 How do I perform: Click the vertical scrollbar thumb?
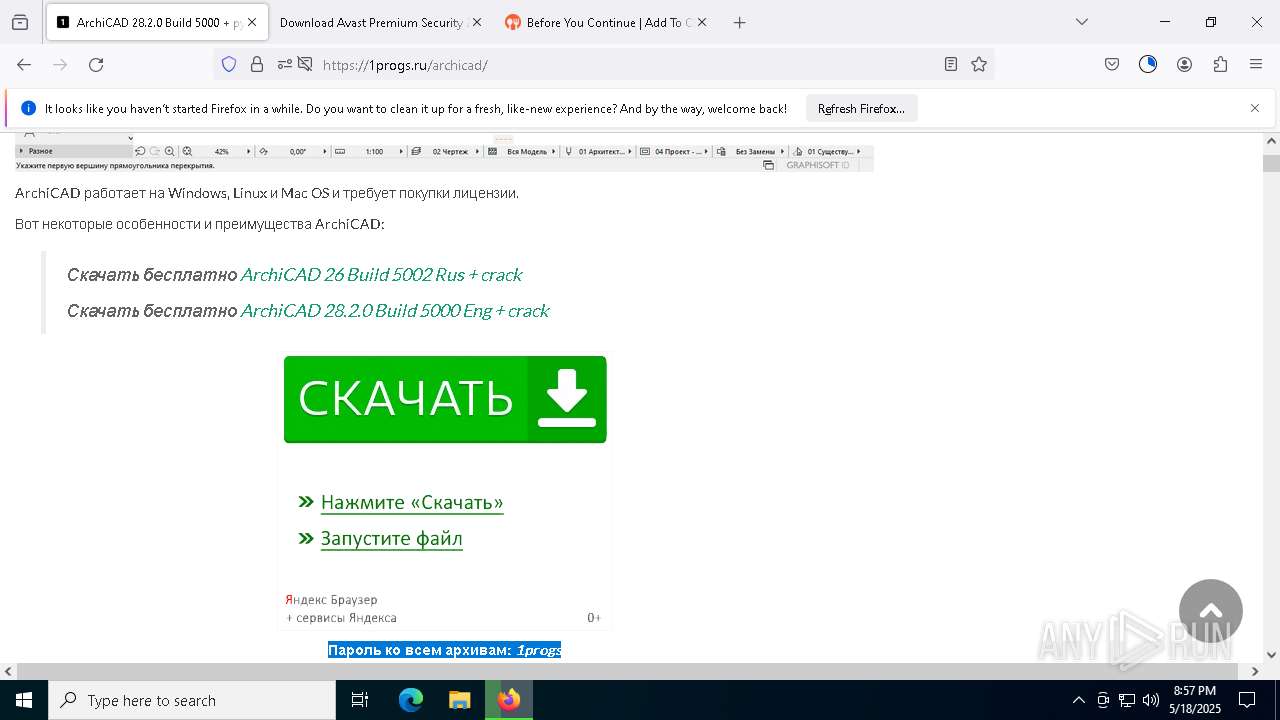1271,163
